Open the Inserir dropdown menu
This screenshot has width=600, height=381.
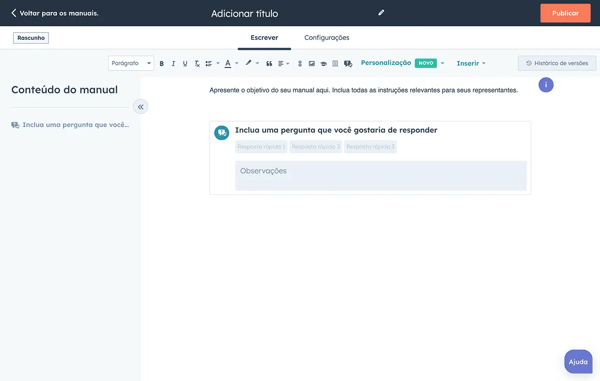(x=471, y=63)
